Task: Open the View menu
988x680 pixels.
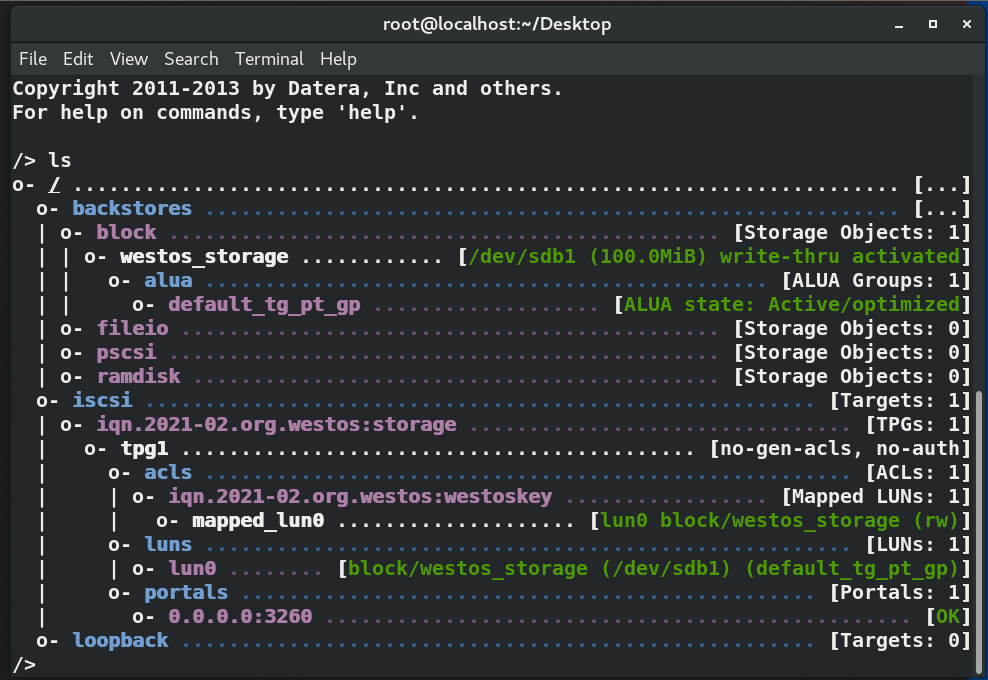Action: [129, 59]
